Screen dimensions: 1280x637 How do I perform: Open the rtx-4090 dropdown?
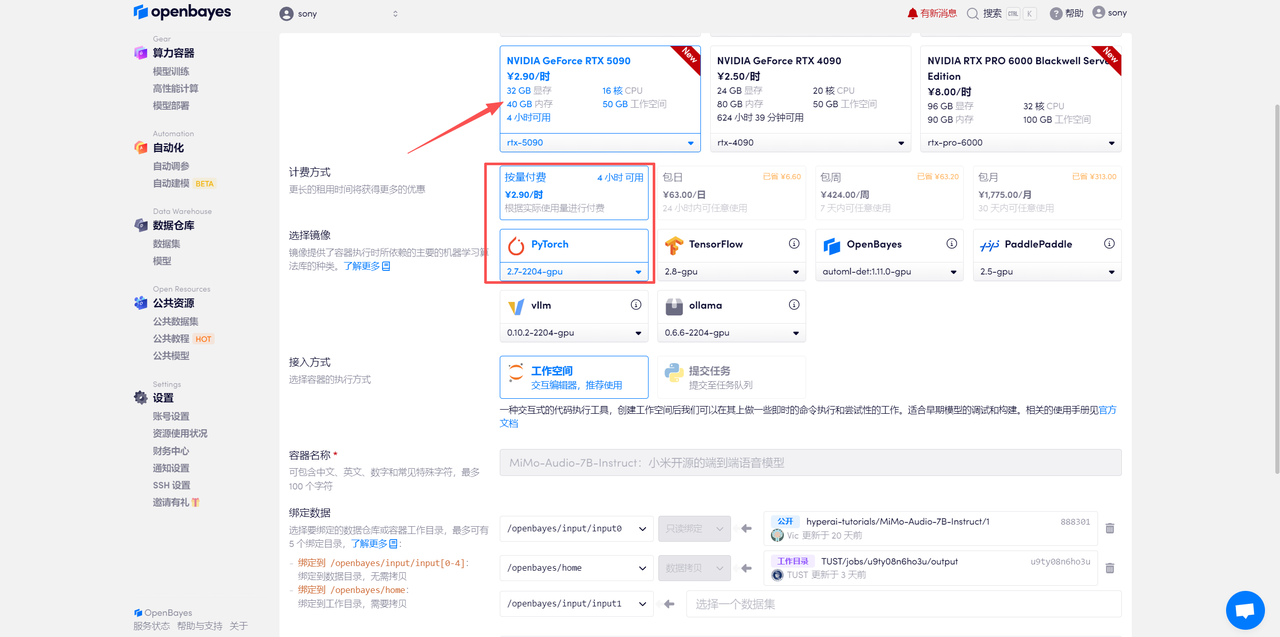click(811, 143)
